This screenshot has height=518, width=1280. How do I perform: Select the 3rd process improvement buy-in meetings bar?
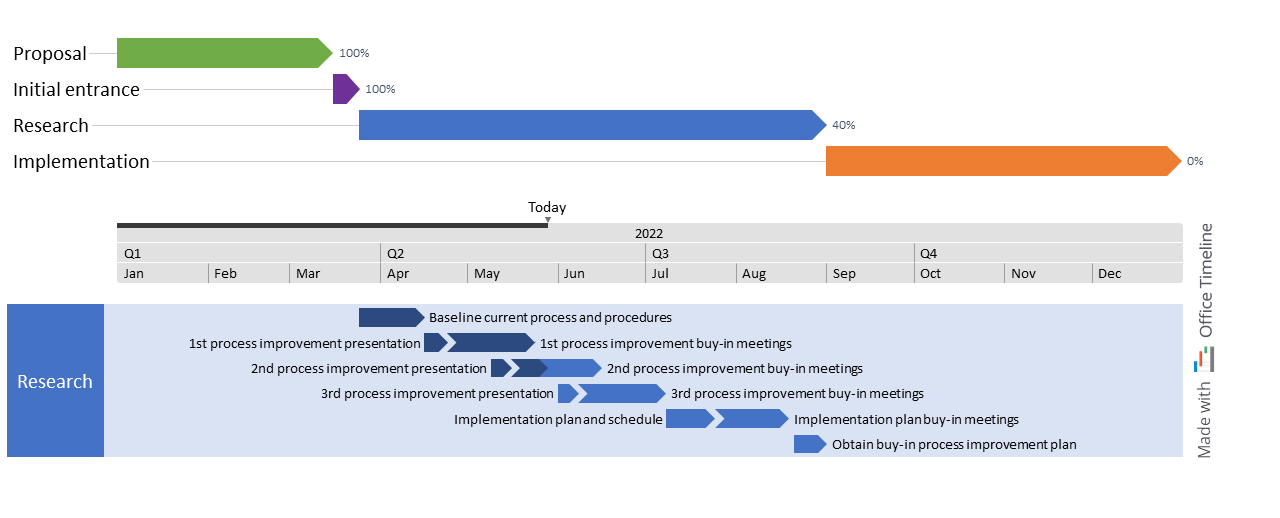point(621,393)
